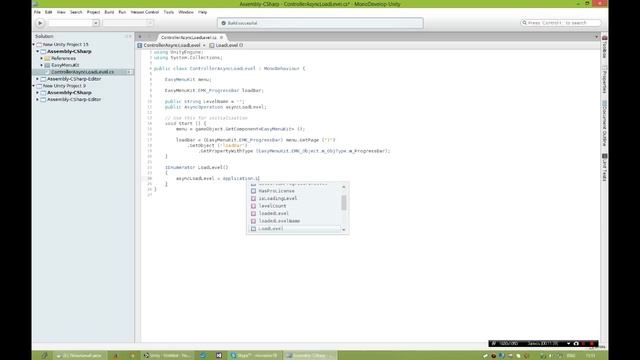640x360 pixels.
Task: Open the Help menu
Action: click(x=202, y=12)
